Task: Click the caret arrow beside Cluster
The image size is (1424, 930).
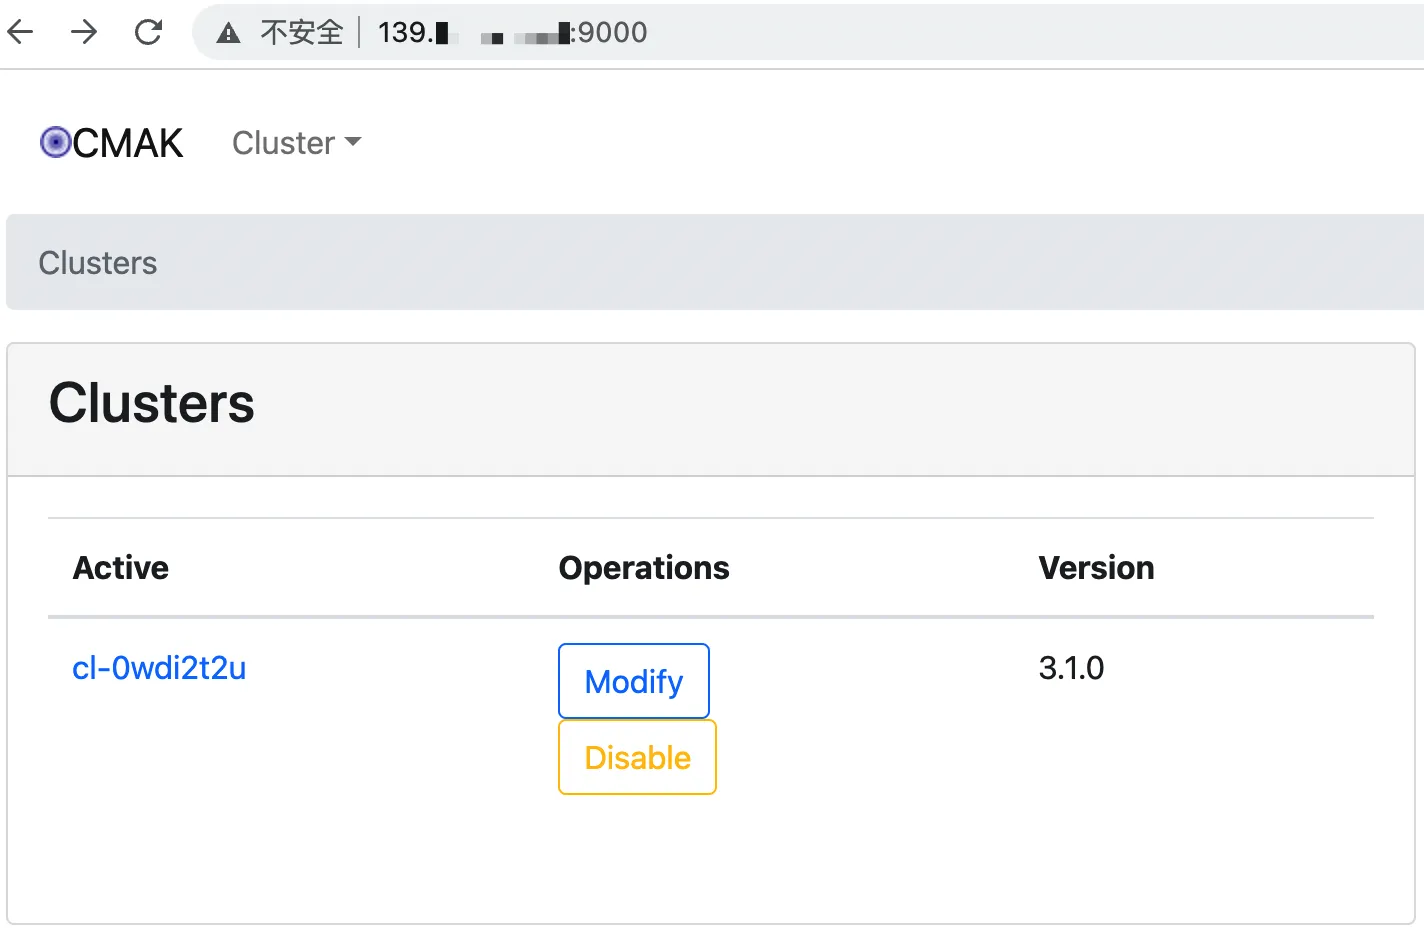Action: point(352,143)
